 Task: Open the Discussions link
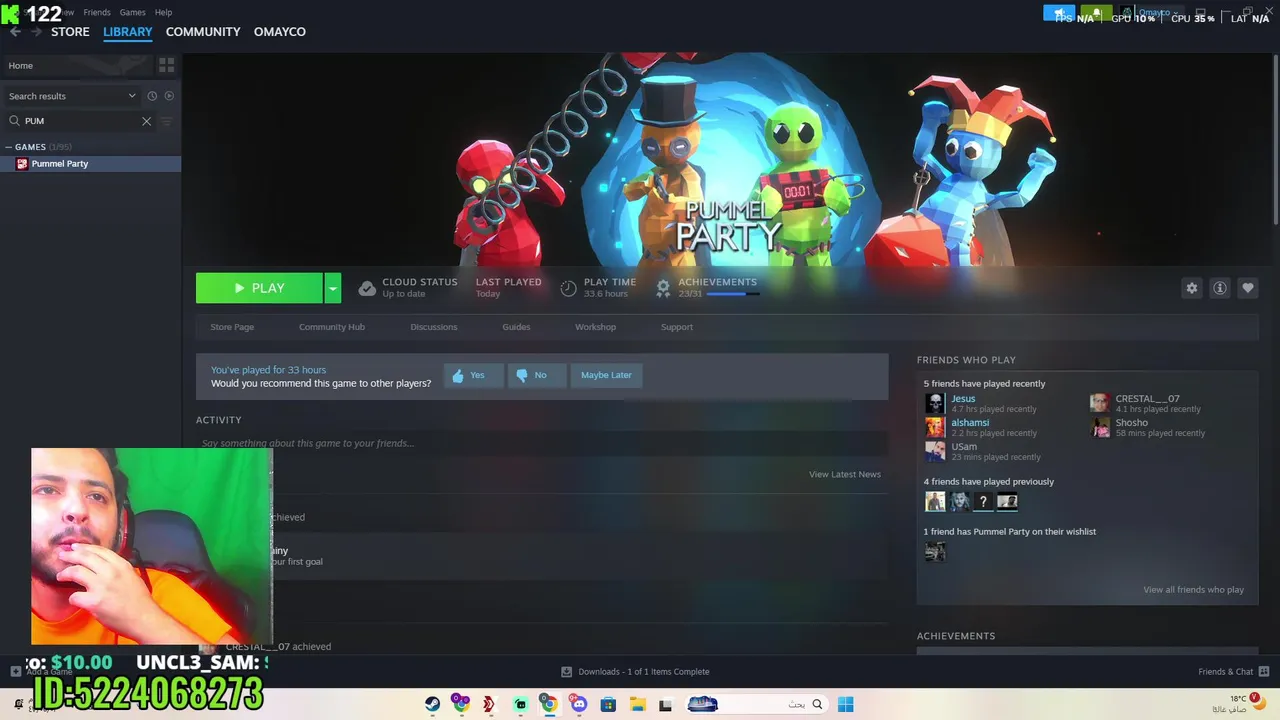tap(434, 327)
